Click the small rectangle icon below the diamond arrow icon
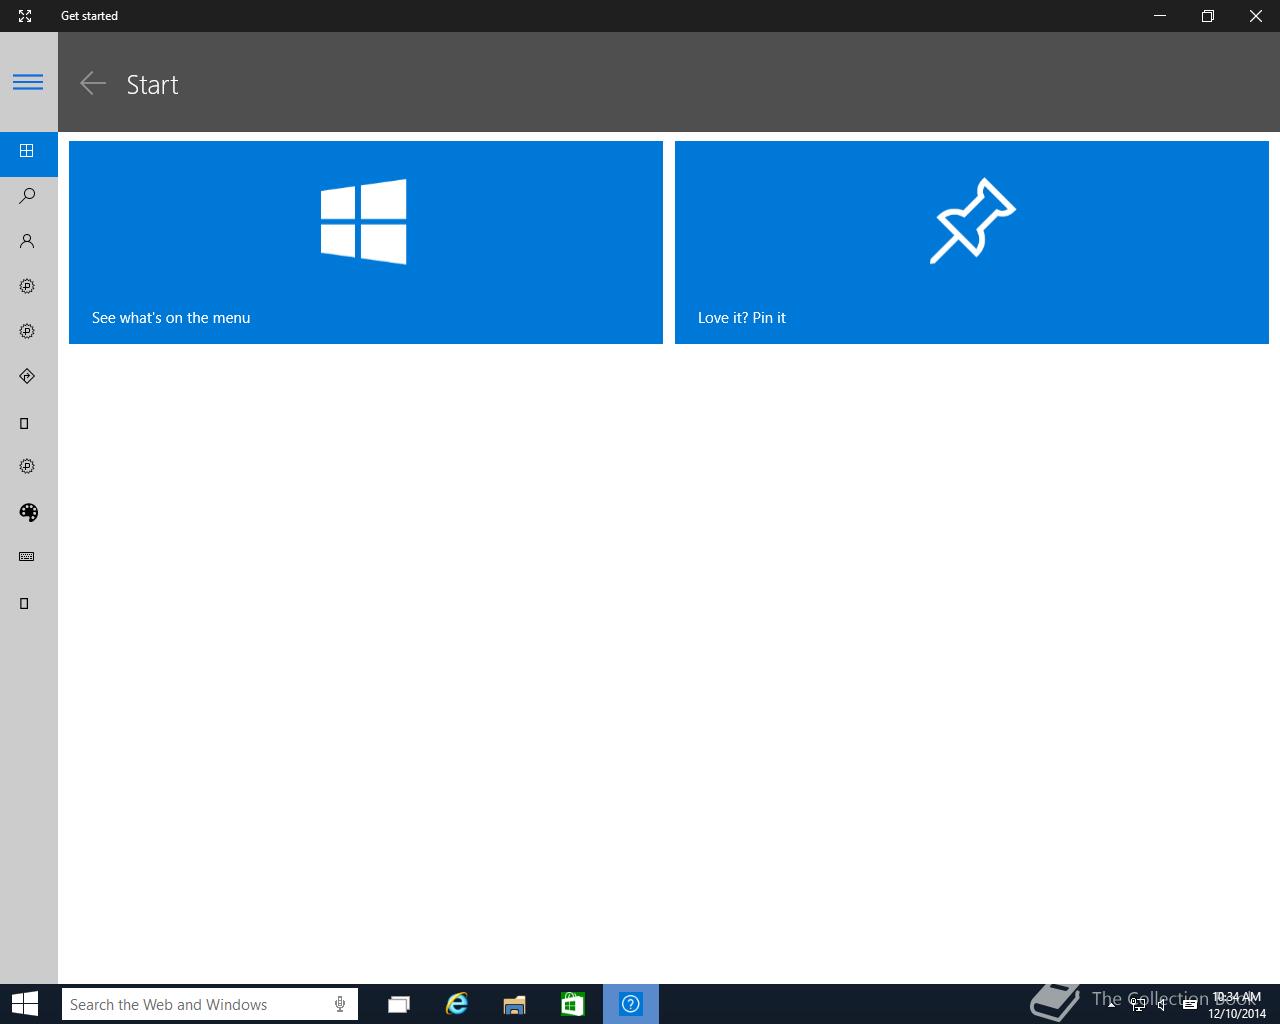 pyautogui.click(x=25, y=423)
